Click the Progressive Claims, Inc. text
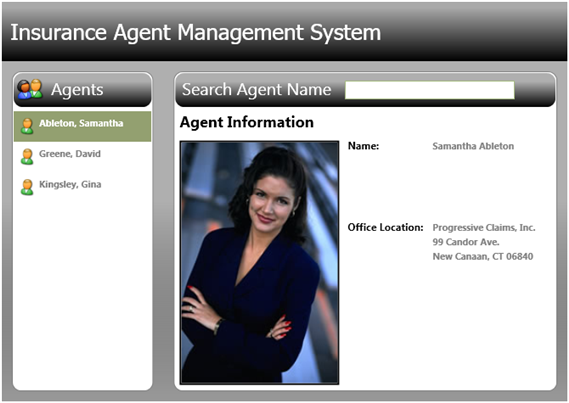This screenshot has height=403, width=569. (x=484, y=227)
